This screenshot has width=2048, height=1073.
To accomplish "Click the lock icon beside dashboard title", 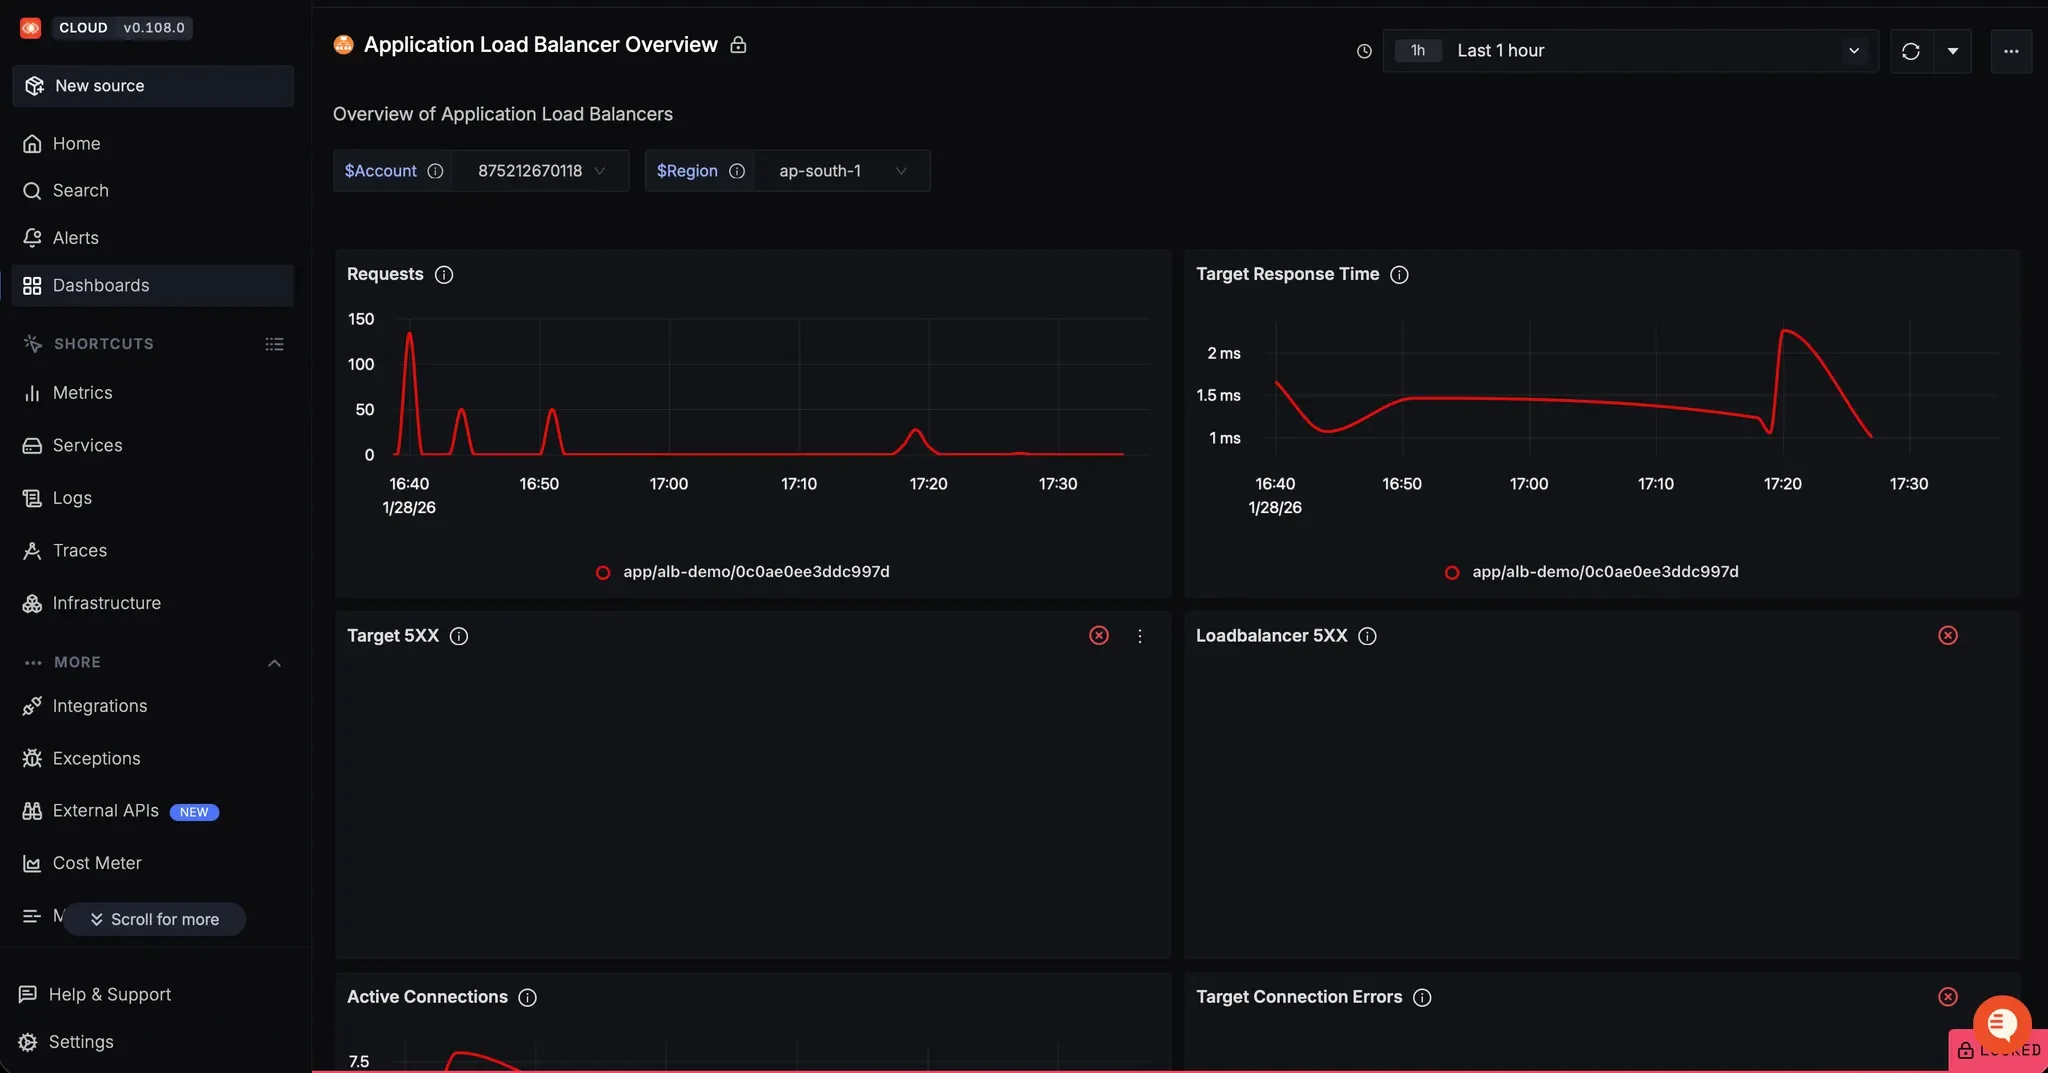I will point(738,45).
